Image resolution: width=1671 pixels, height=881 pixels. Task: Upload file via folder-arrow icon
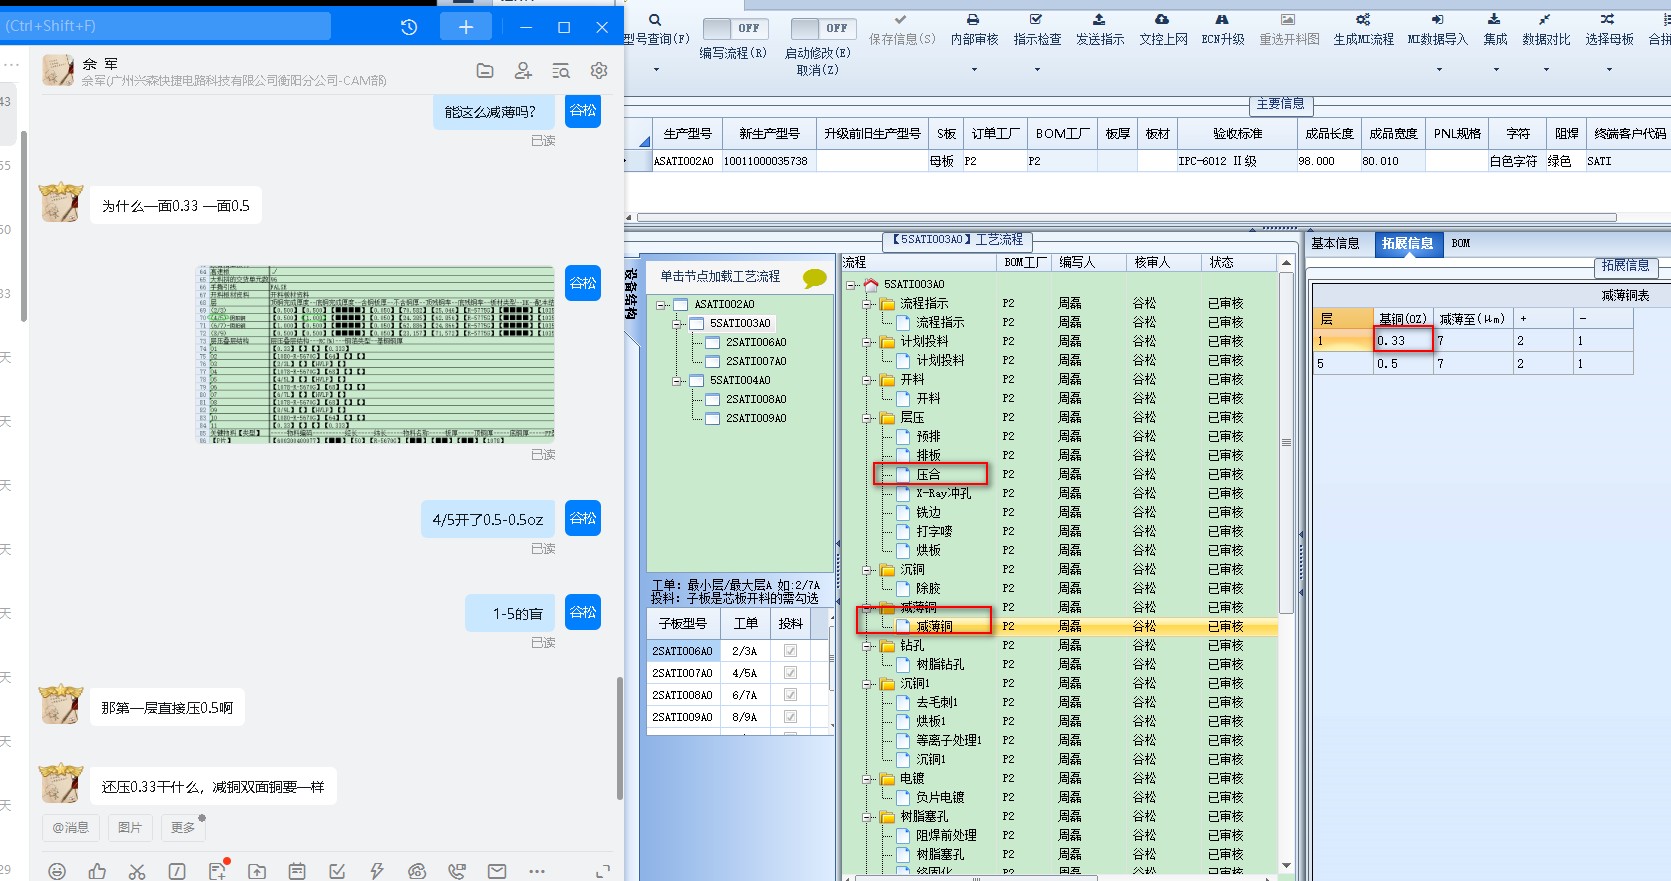(x=257, y=871)
